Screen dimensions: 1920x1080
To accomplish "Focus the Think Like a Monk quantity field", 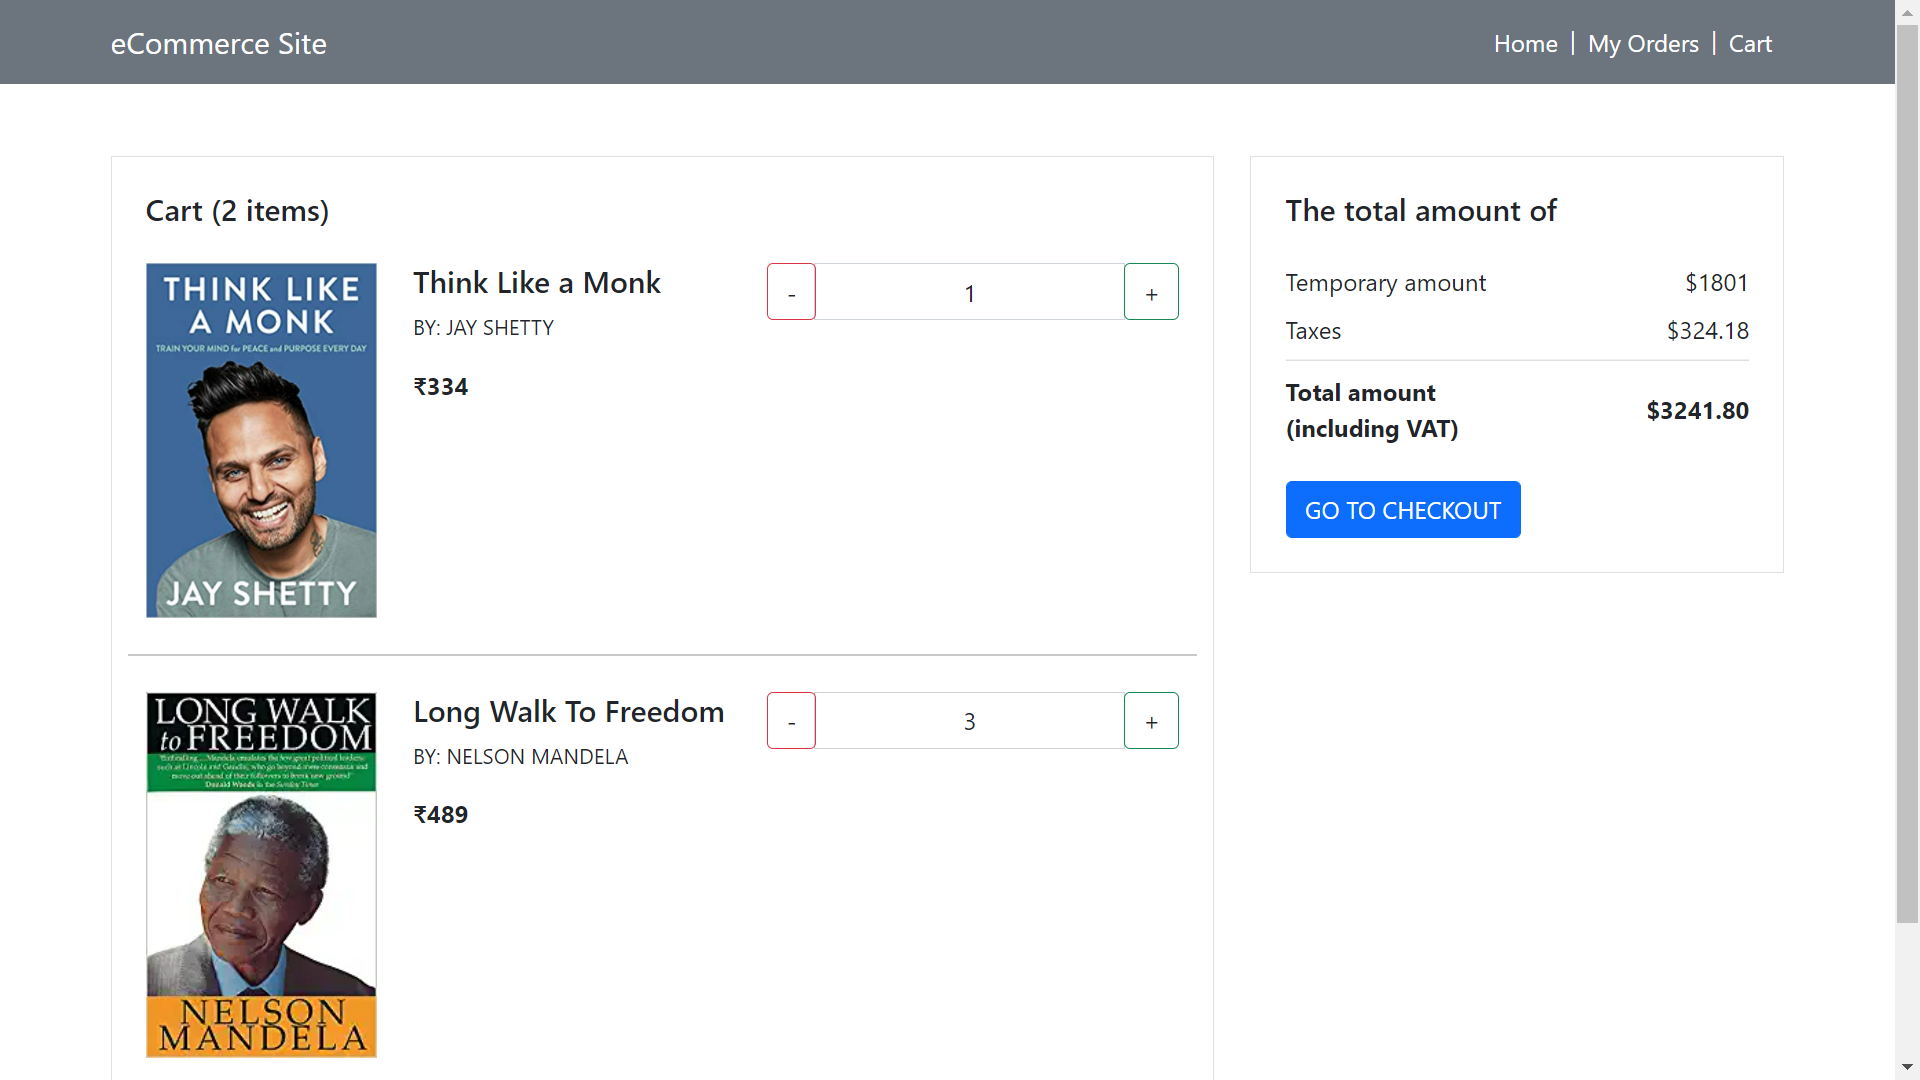I will pyautogui.click(x=969, y=292).
